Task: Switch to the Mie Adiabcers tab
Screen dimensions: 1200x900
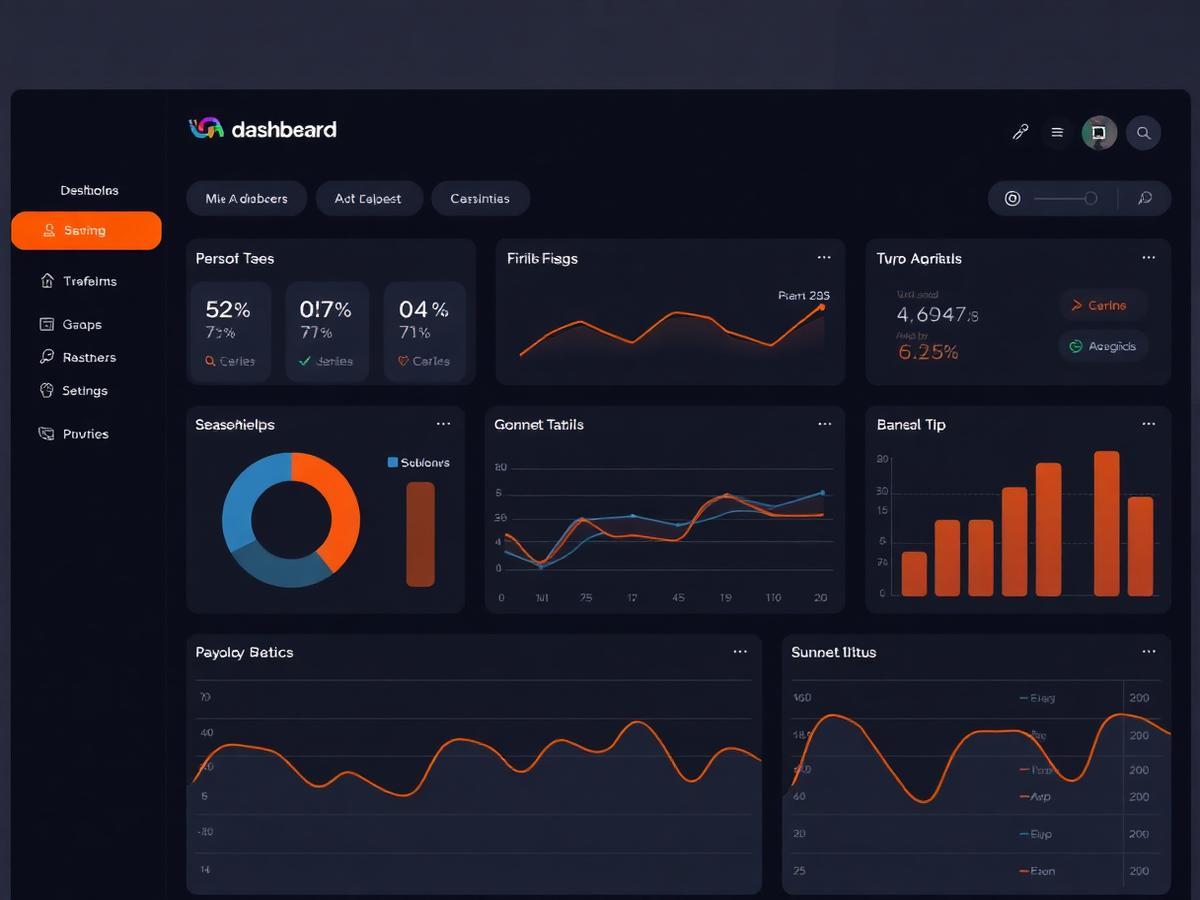Action: tap(247, 198)
